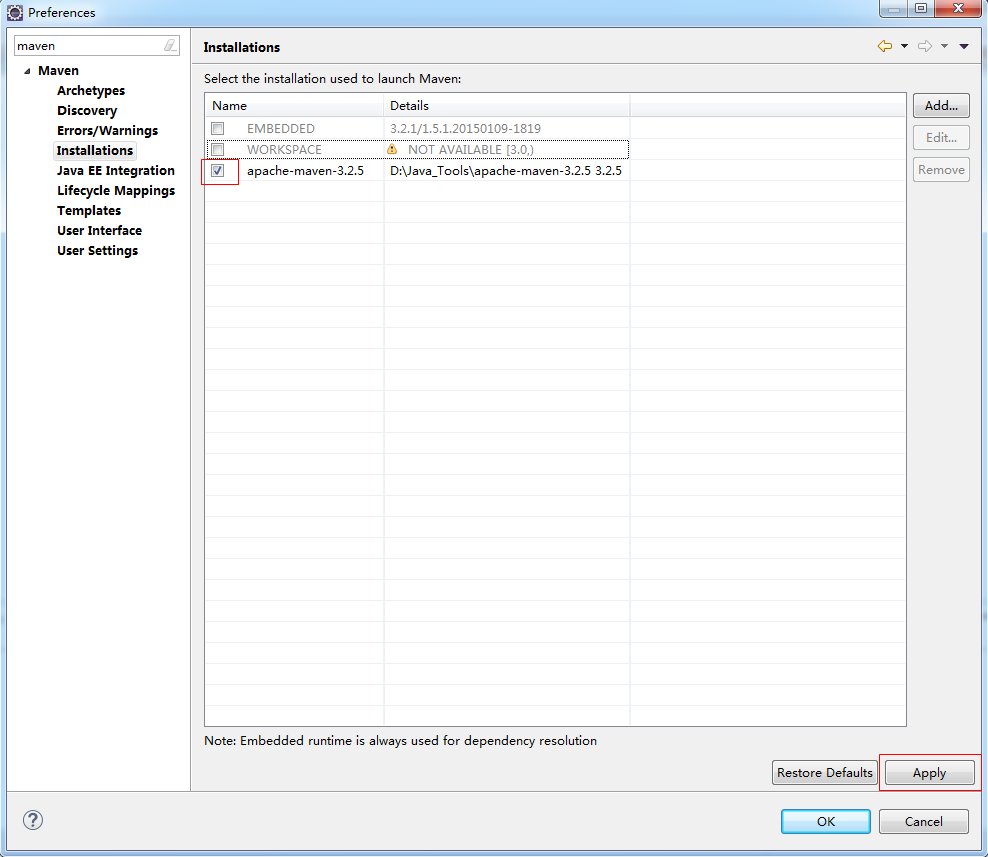Collapse the Maven tree node

click(x=27, y=71)
